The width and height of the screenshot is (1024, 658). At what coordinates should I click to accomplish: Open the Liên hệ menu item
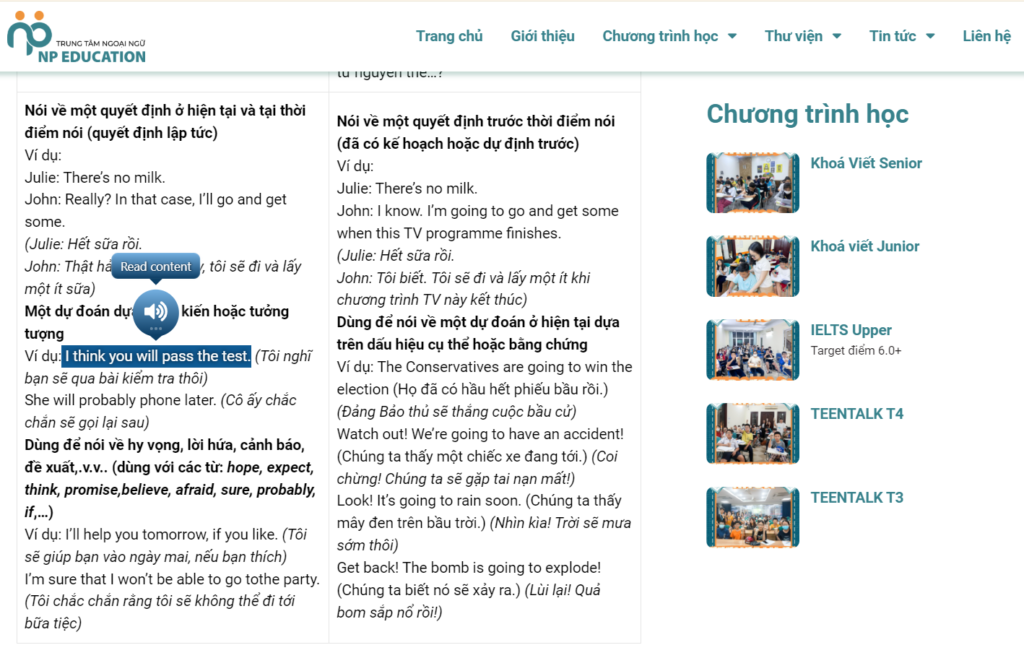pyautogui.click(x=986, y=36)
